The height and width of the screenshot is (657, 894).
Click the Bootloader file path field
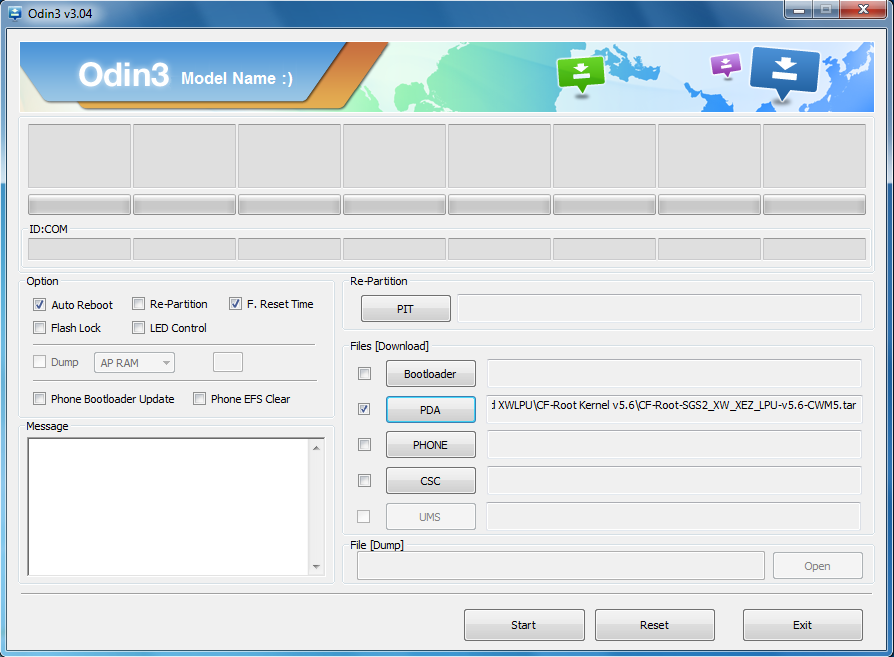click(674, 374)
